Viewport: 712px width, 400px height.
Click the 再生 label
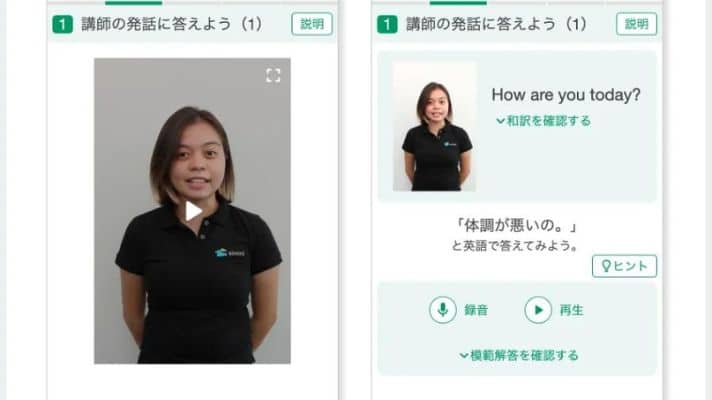[571, 311]
